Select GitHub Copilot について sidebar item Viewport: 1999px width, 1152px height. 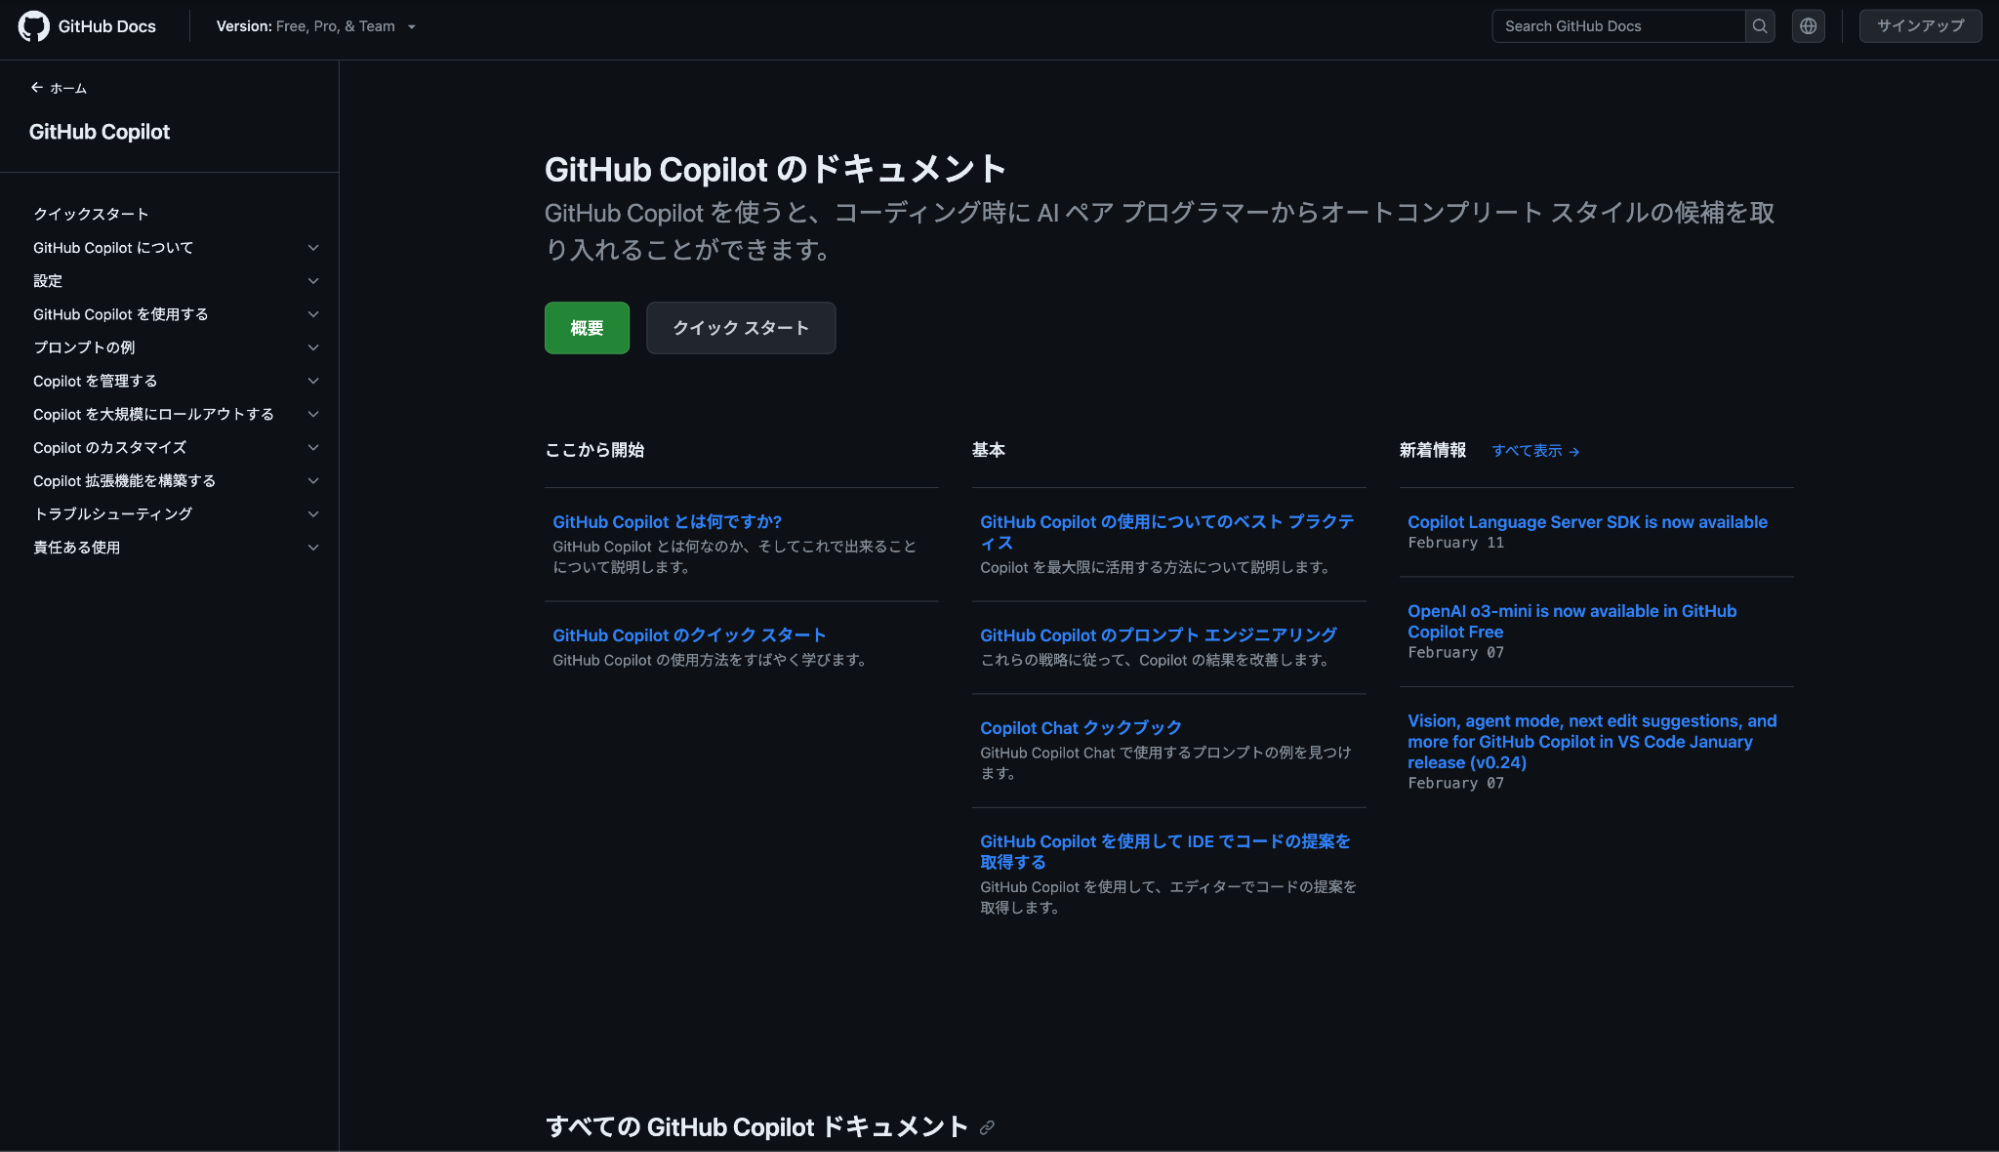pos(113,248)
